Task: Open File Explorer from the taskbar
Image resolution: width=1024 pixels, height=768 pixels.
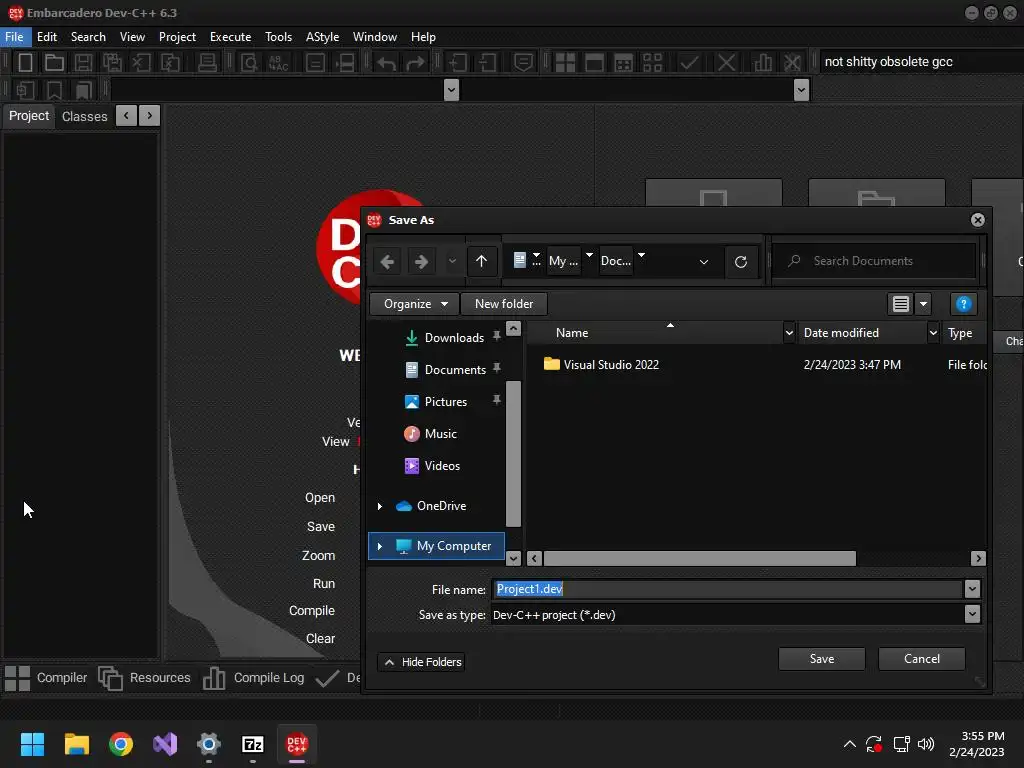Action: (x=76, y=744)
